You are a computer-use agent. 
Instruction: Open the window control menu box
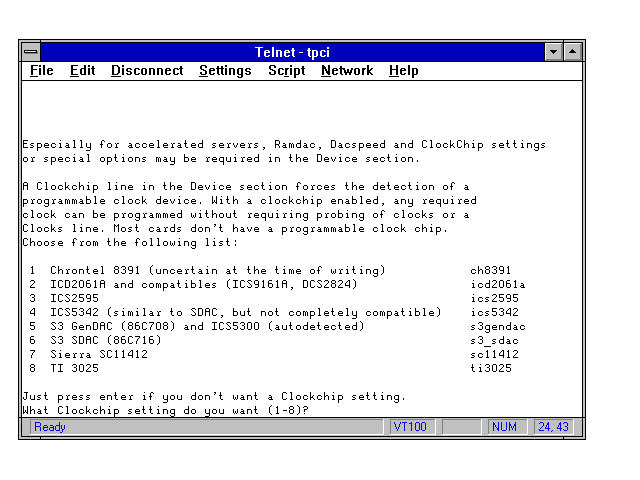pos(31,51)
